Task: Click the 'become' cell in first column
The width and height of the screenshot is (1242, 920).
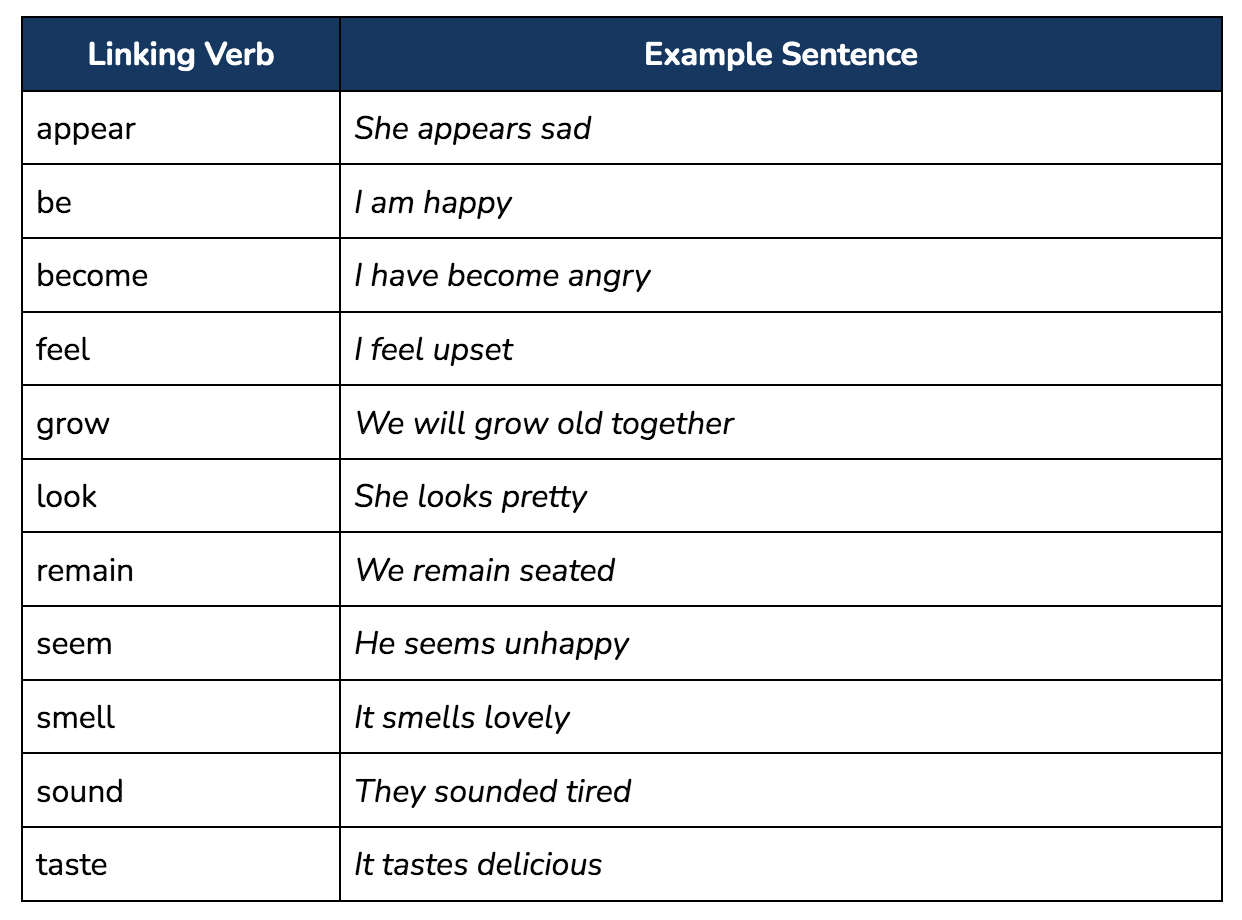Action: (181, 275)
